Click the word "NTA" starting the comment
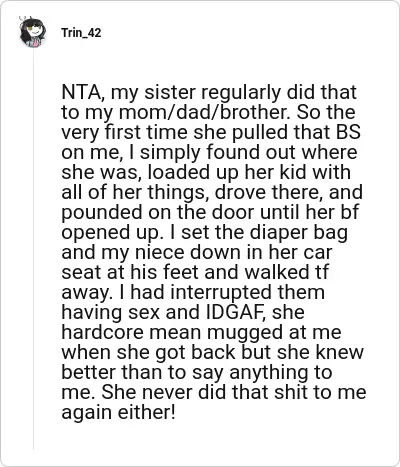Screen dimensions: 400x467 tap(80, 93)
